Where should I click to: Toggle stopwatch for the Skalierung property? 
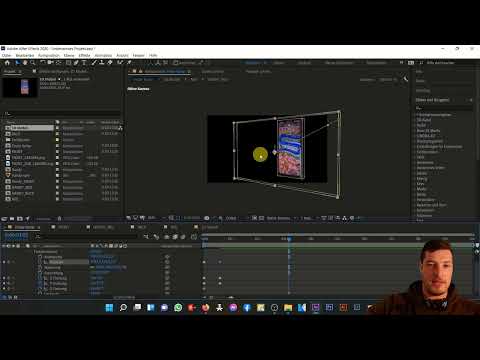pyautogui.click(x=40, y=267)
